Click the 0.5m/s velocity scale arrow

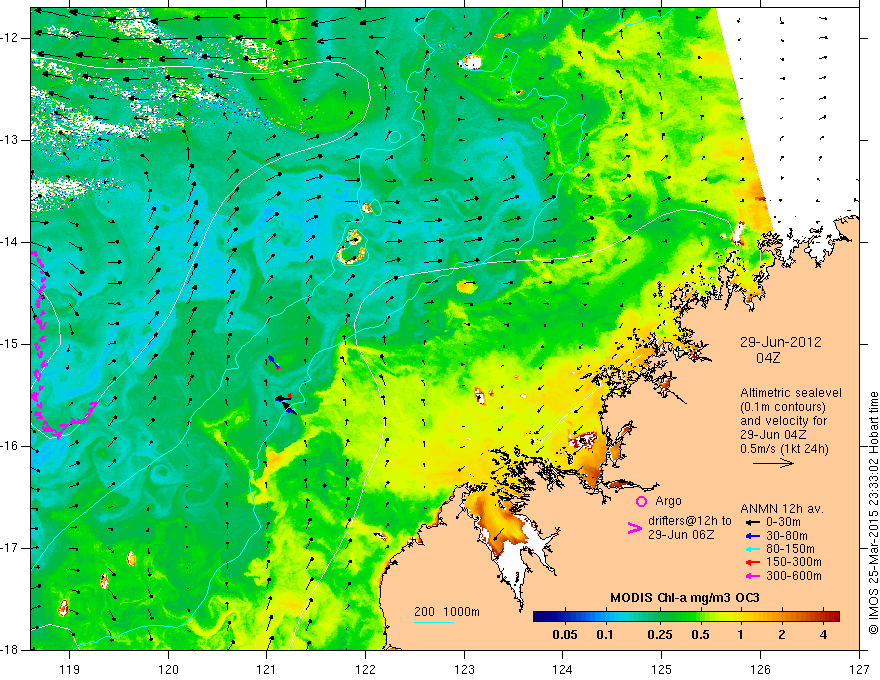pos(773,463)
